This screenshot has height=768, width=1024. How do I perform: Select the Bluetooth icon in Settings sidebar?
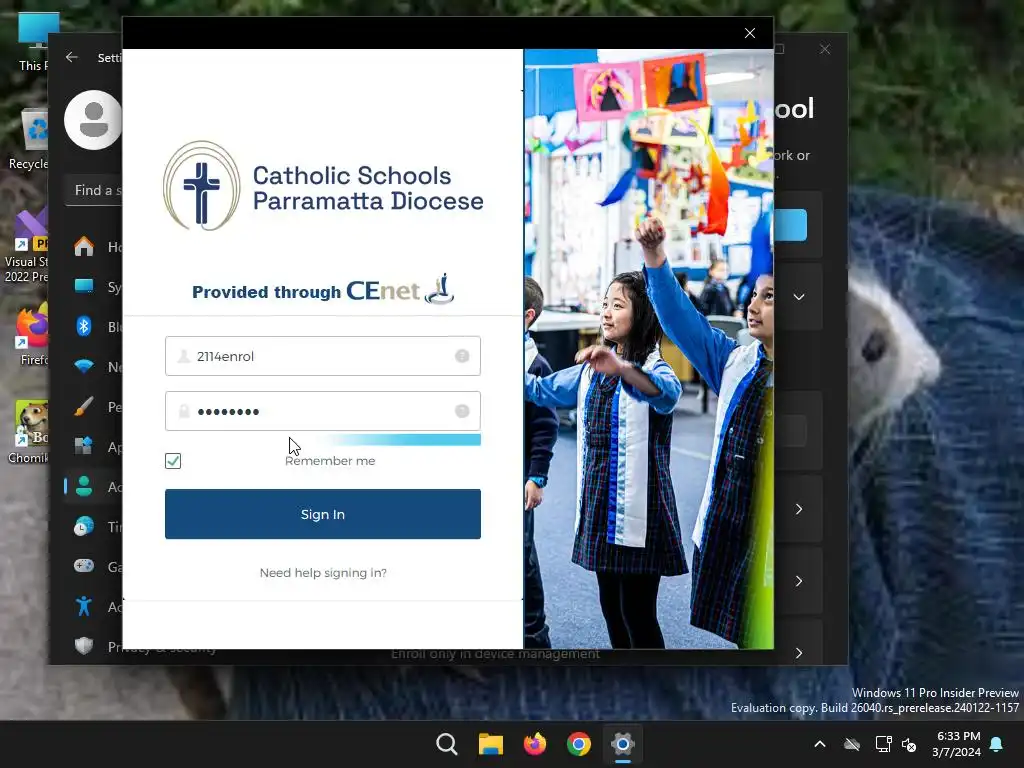tap(84, 327)
